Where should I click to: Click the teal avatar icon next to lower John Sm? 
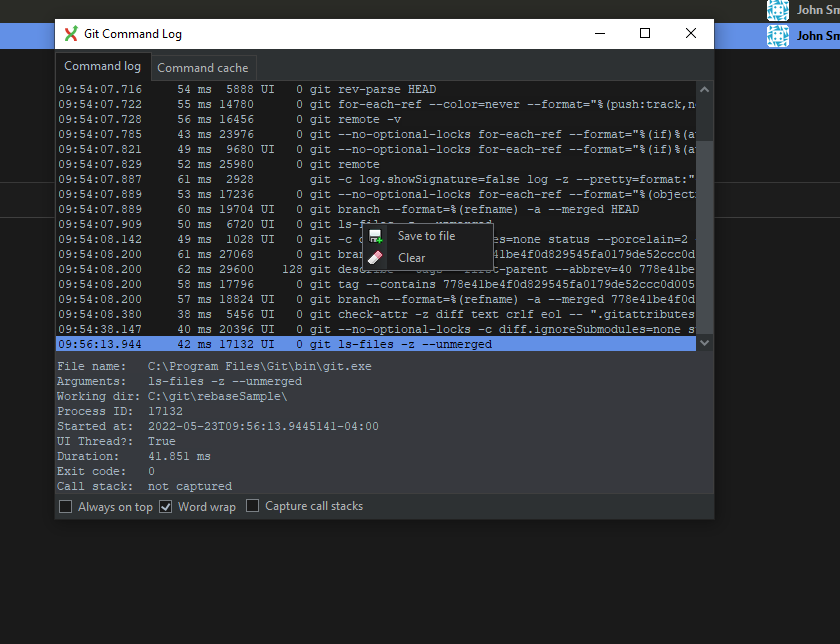(x=778, y=35)
